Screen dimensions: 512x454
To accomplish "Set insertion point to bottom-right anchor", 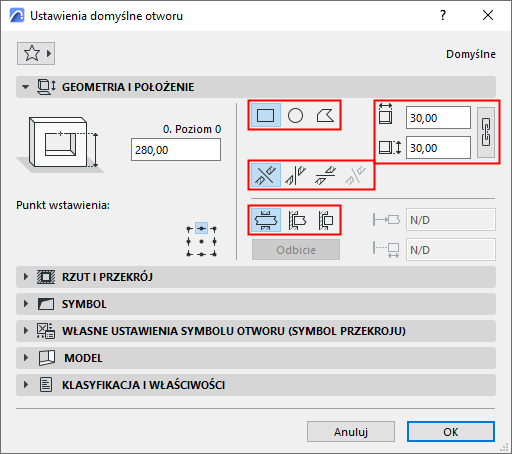I will (214, 254).
